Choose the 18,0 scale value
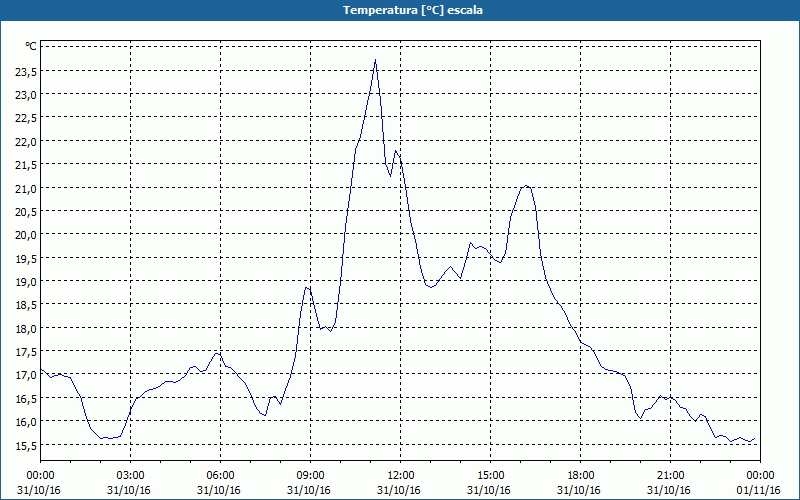Image resolution: width=800 pixels, height=500 pixels. (26, 329)
